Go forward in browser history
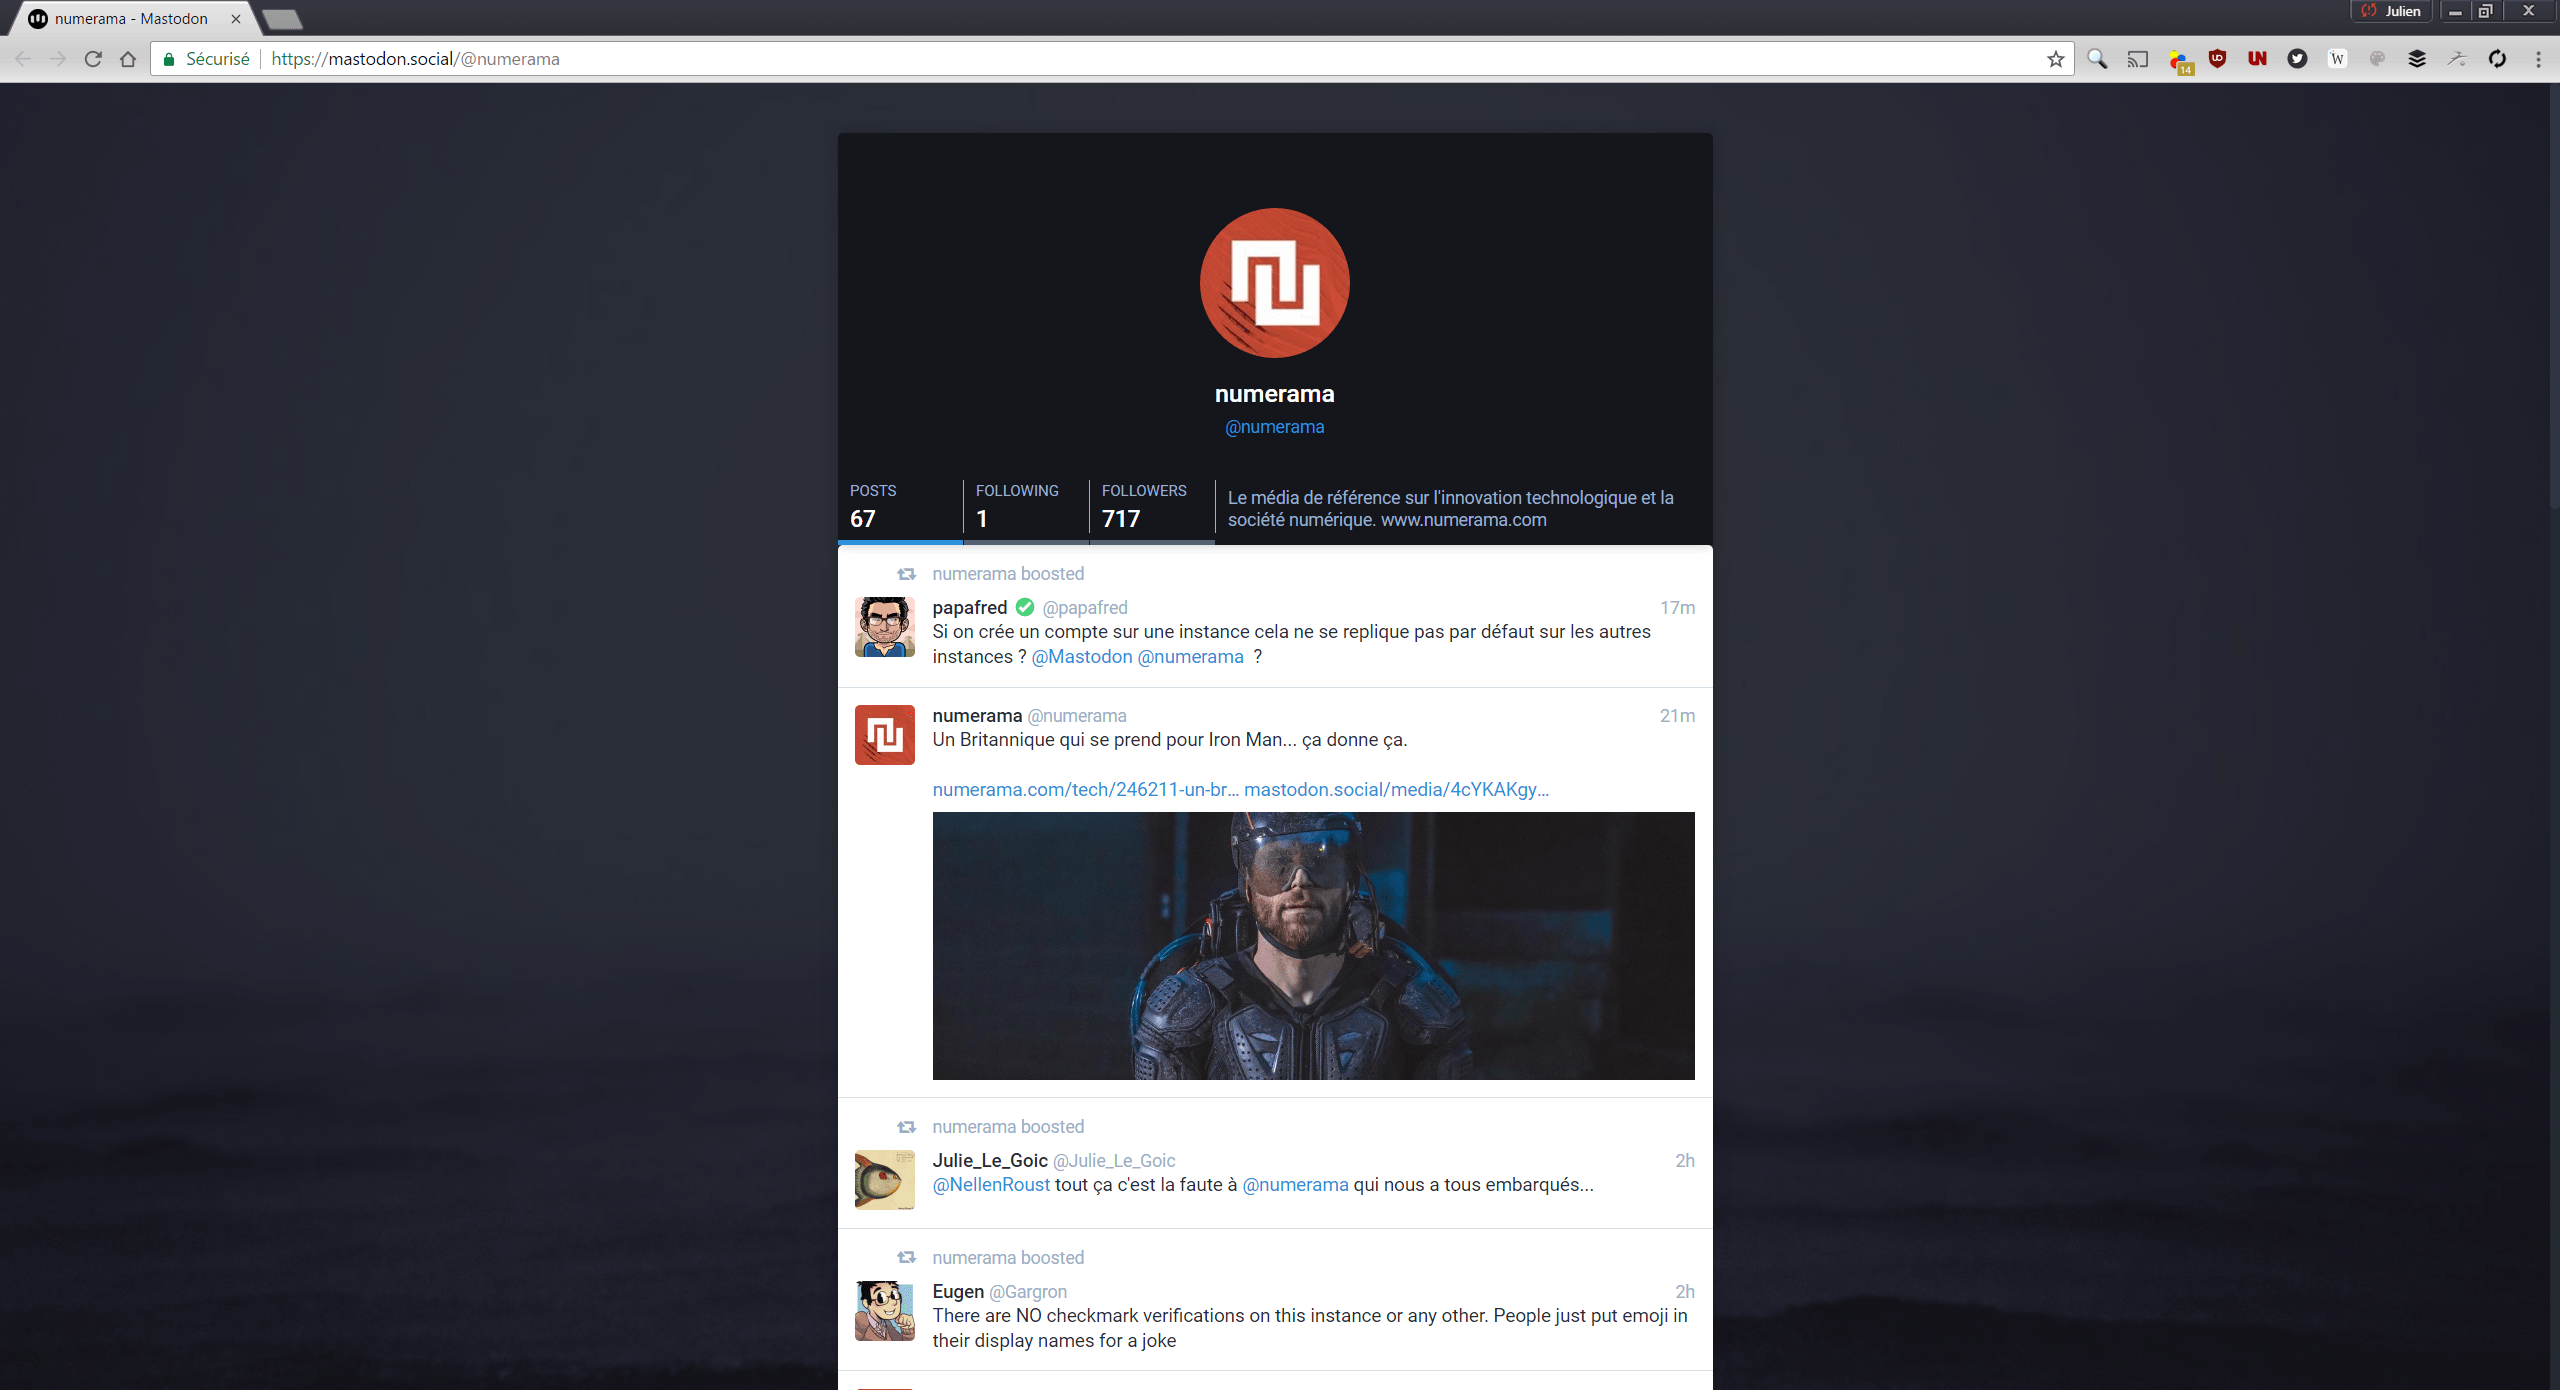The height and width of the screenshot is (1390, 2560). coord(58,59)
